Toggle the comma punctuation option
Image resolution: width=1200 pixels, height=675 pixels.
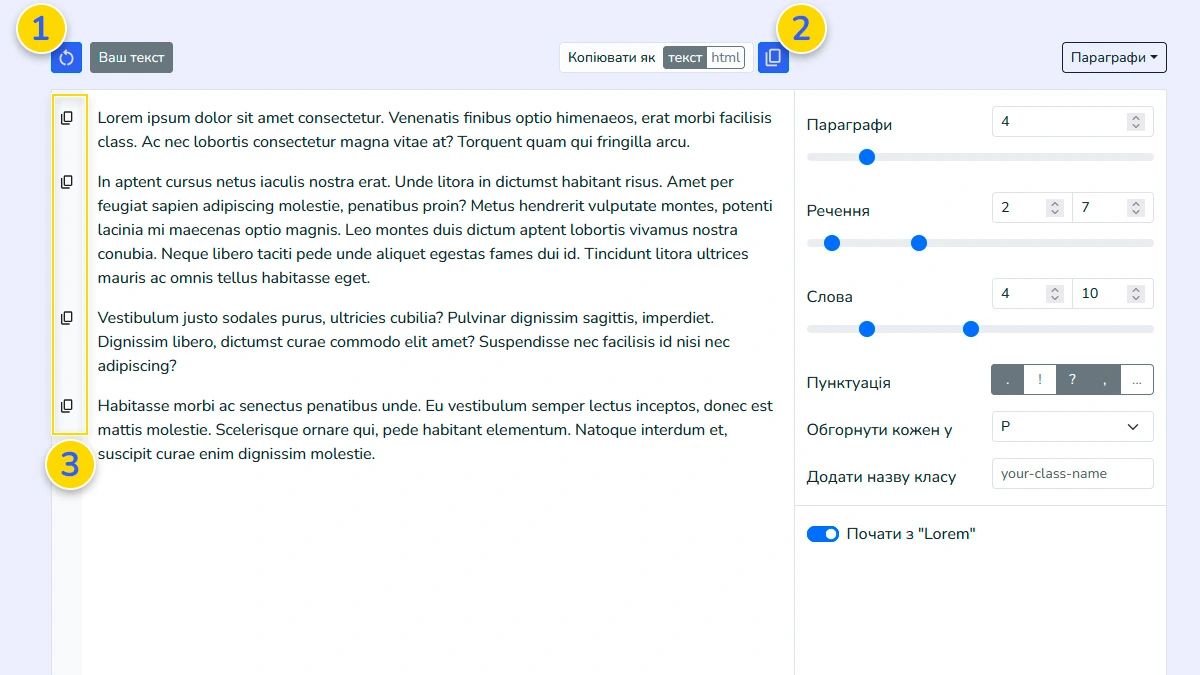[1105, 380]
